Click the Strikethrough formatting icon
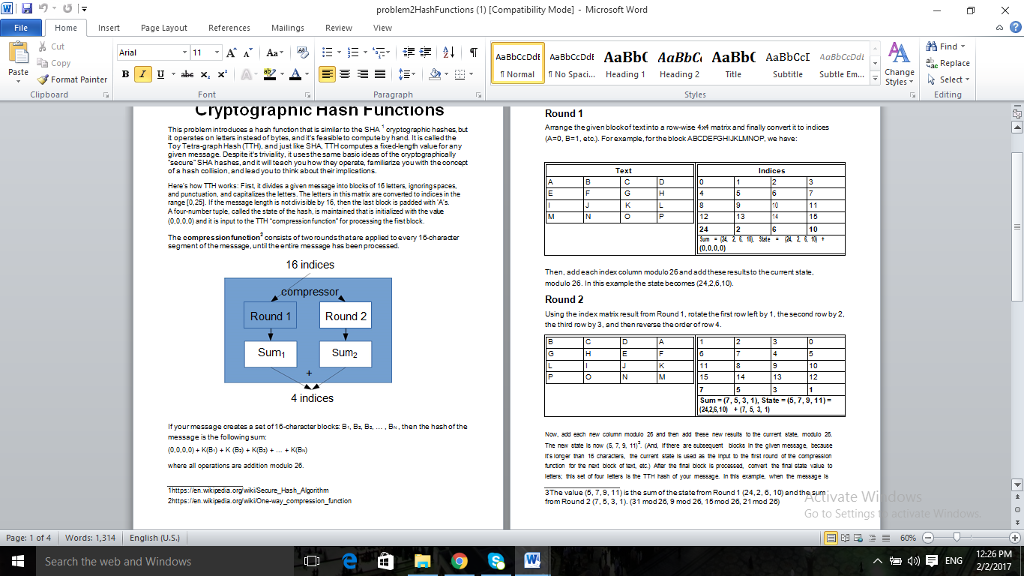This screenshot has width=1024, height=576. [x=188, y=74]
